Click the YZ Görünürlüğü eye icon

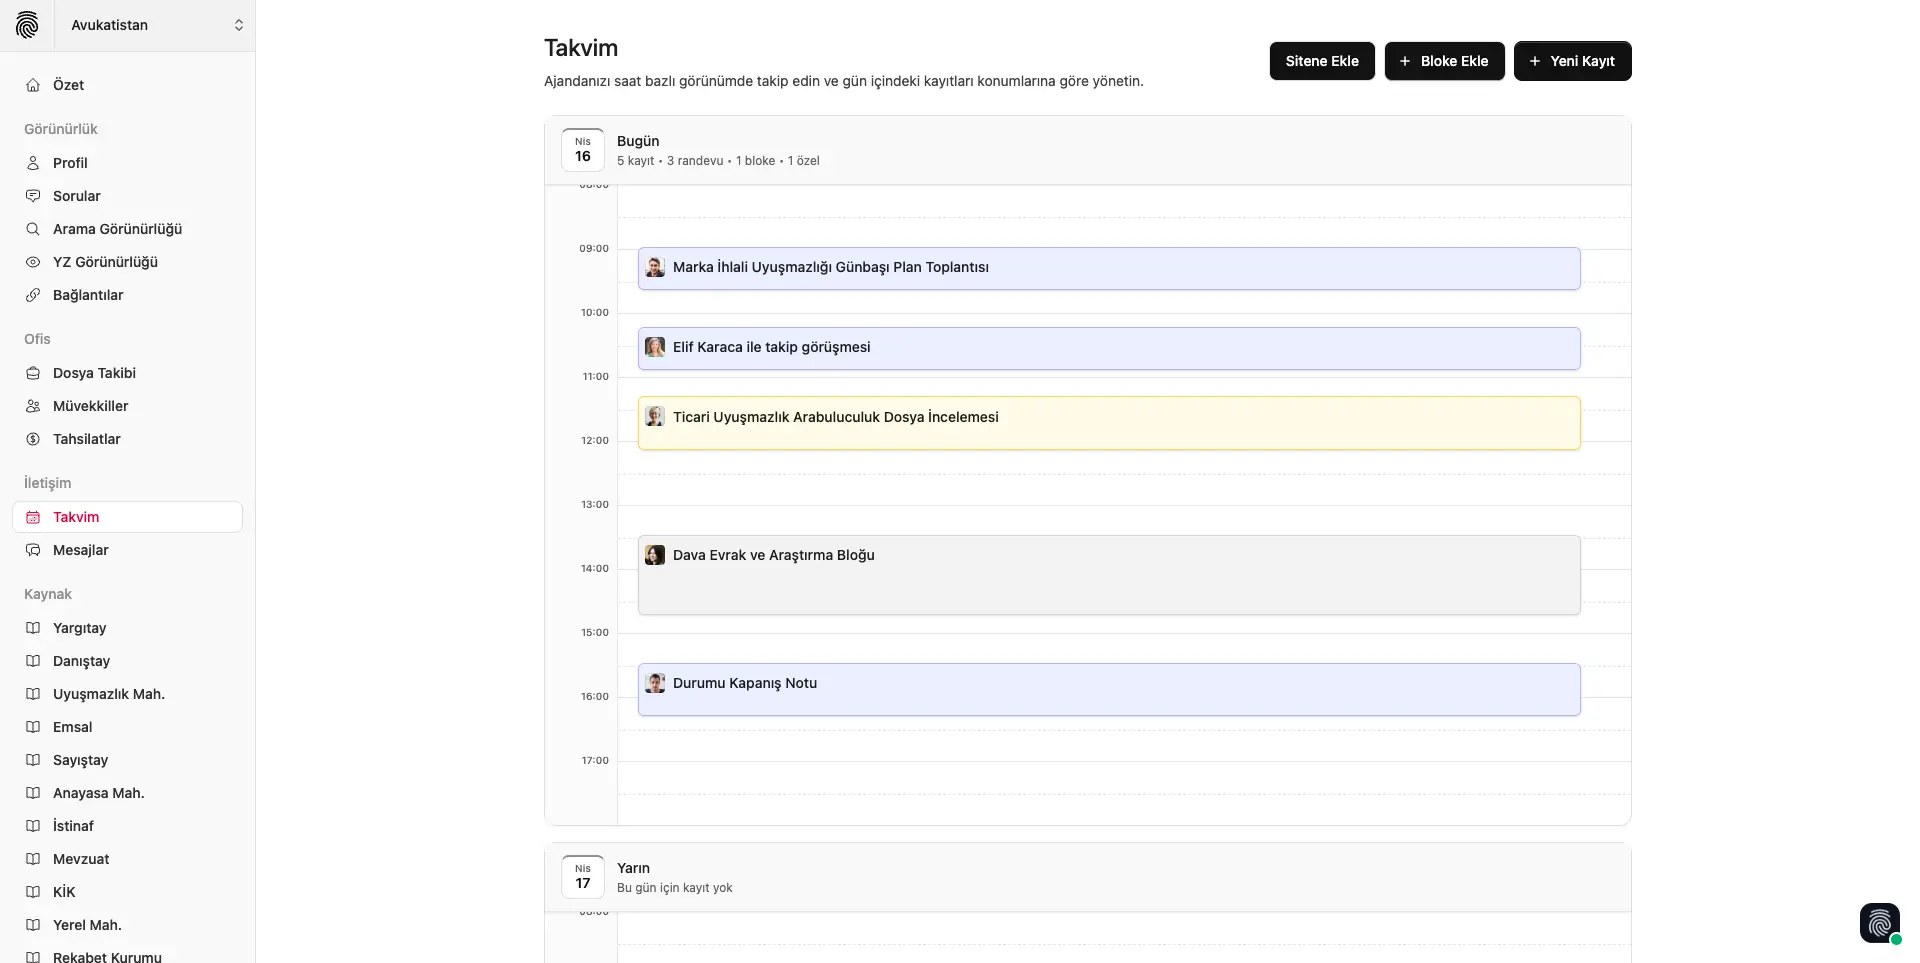click(x=33, y=262)
